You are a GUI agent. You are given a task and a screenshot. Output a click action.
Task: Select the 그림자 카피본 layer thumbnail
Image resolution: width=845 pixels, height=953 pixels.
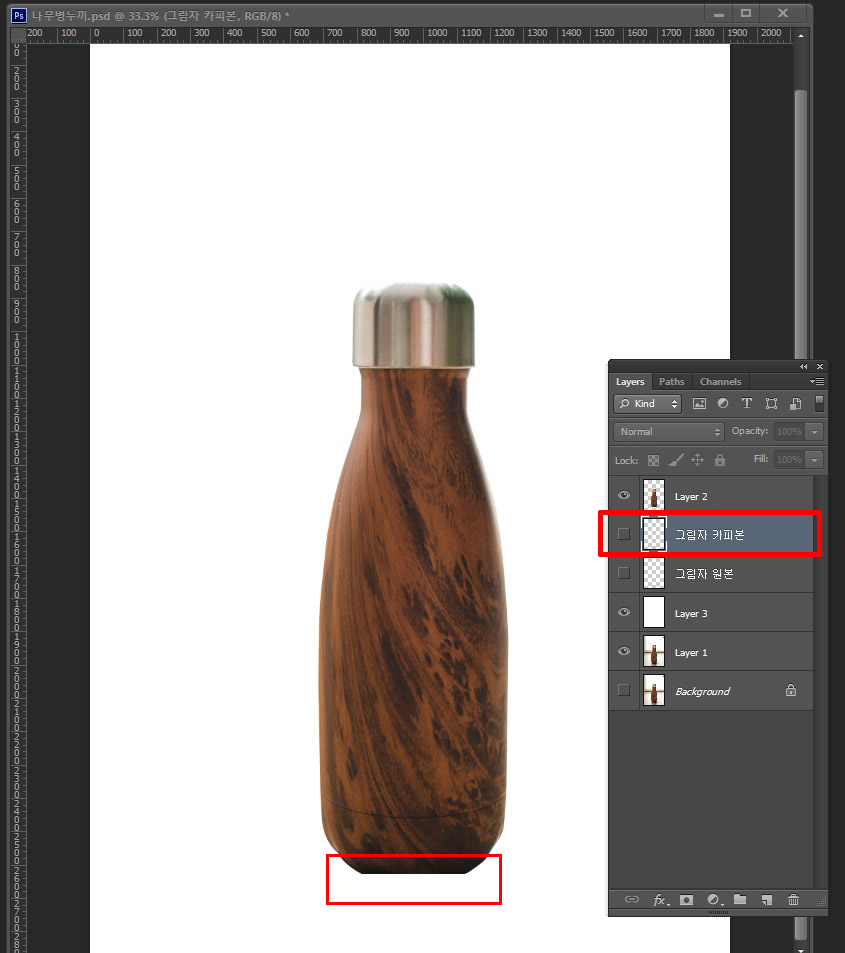[x=654, y=534]
